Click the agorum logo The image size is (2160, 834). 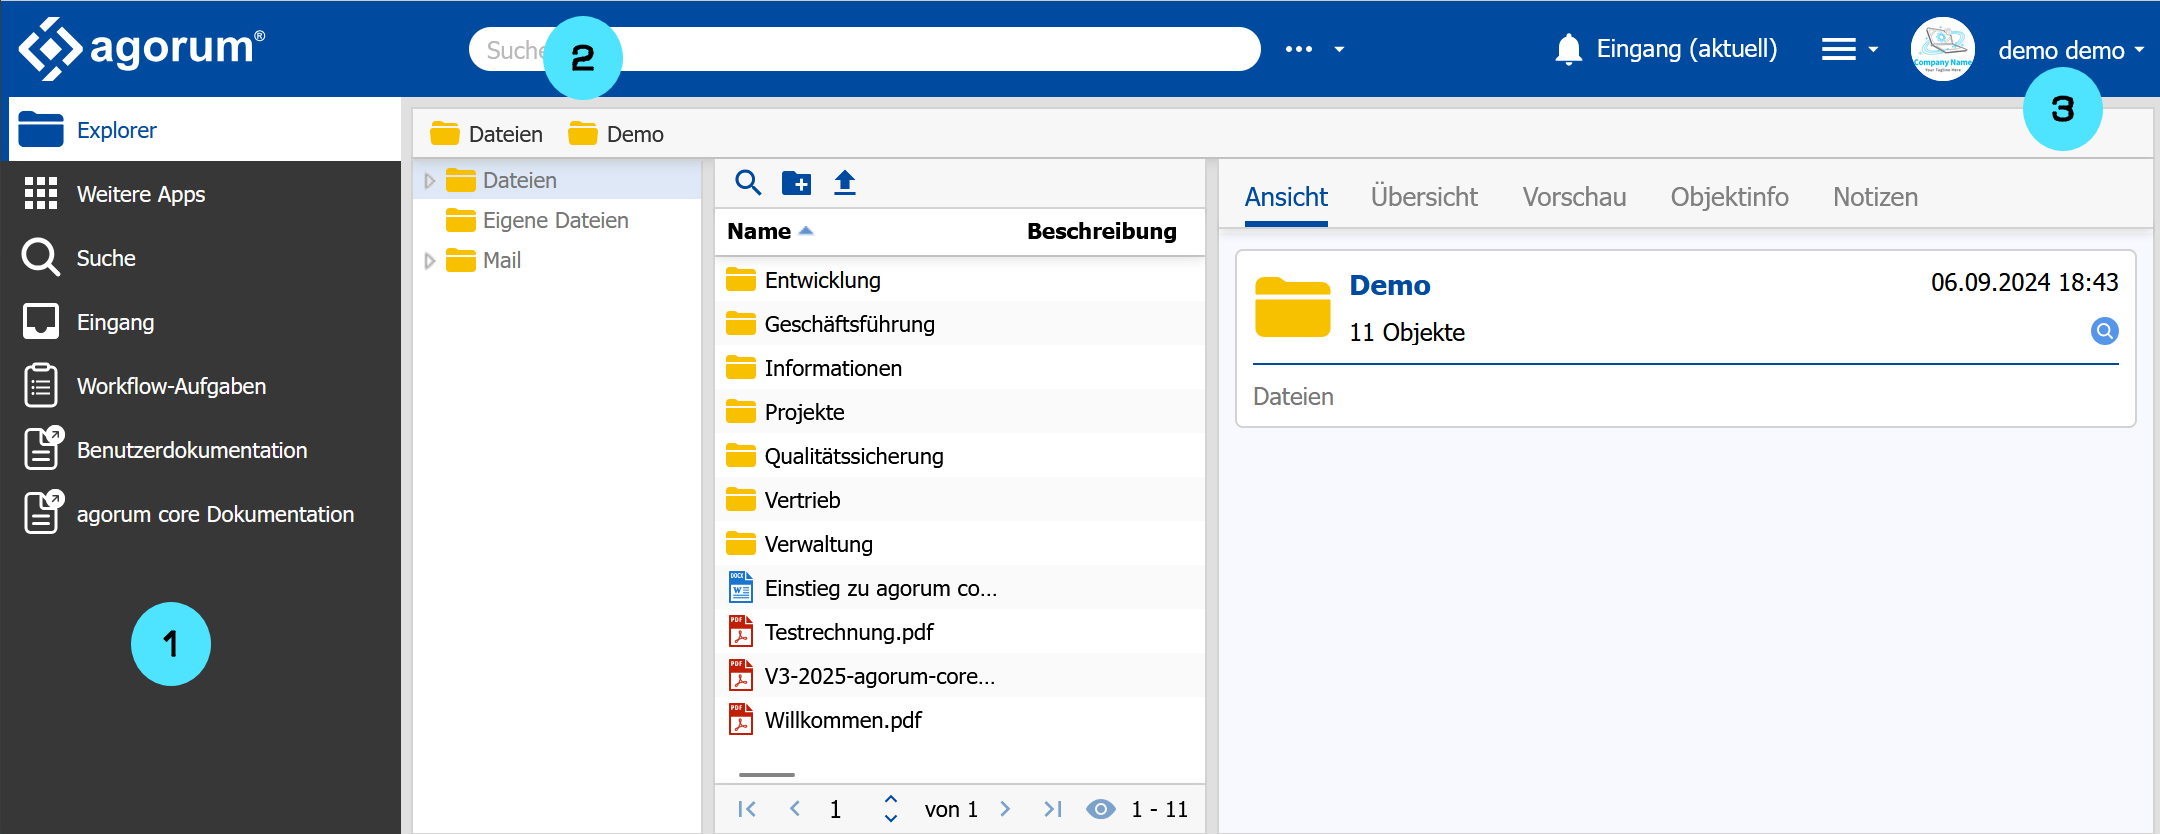coord(142,48)
